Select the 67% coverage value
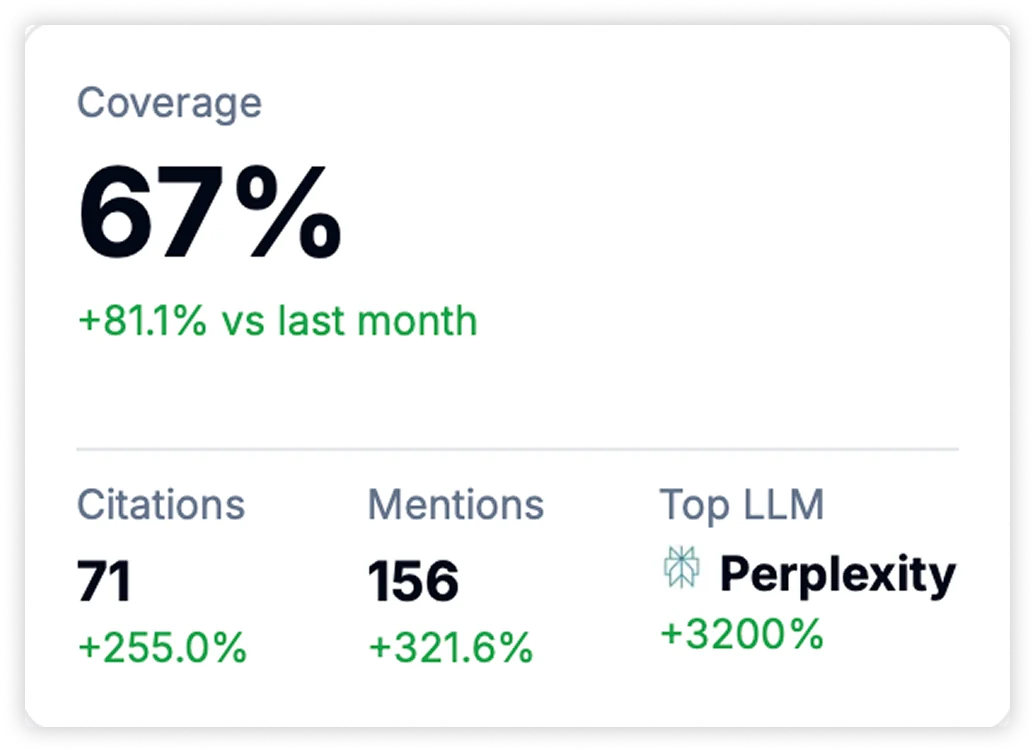 pos(210,210)
